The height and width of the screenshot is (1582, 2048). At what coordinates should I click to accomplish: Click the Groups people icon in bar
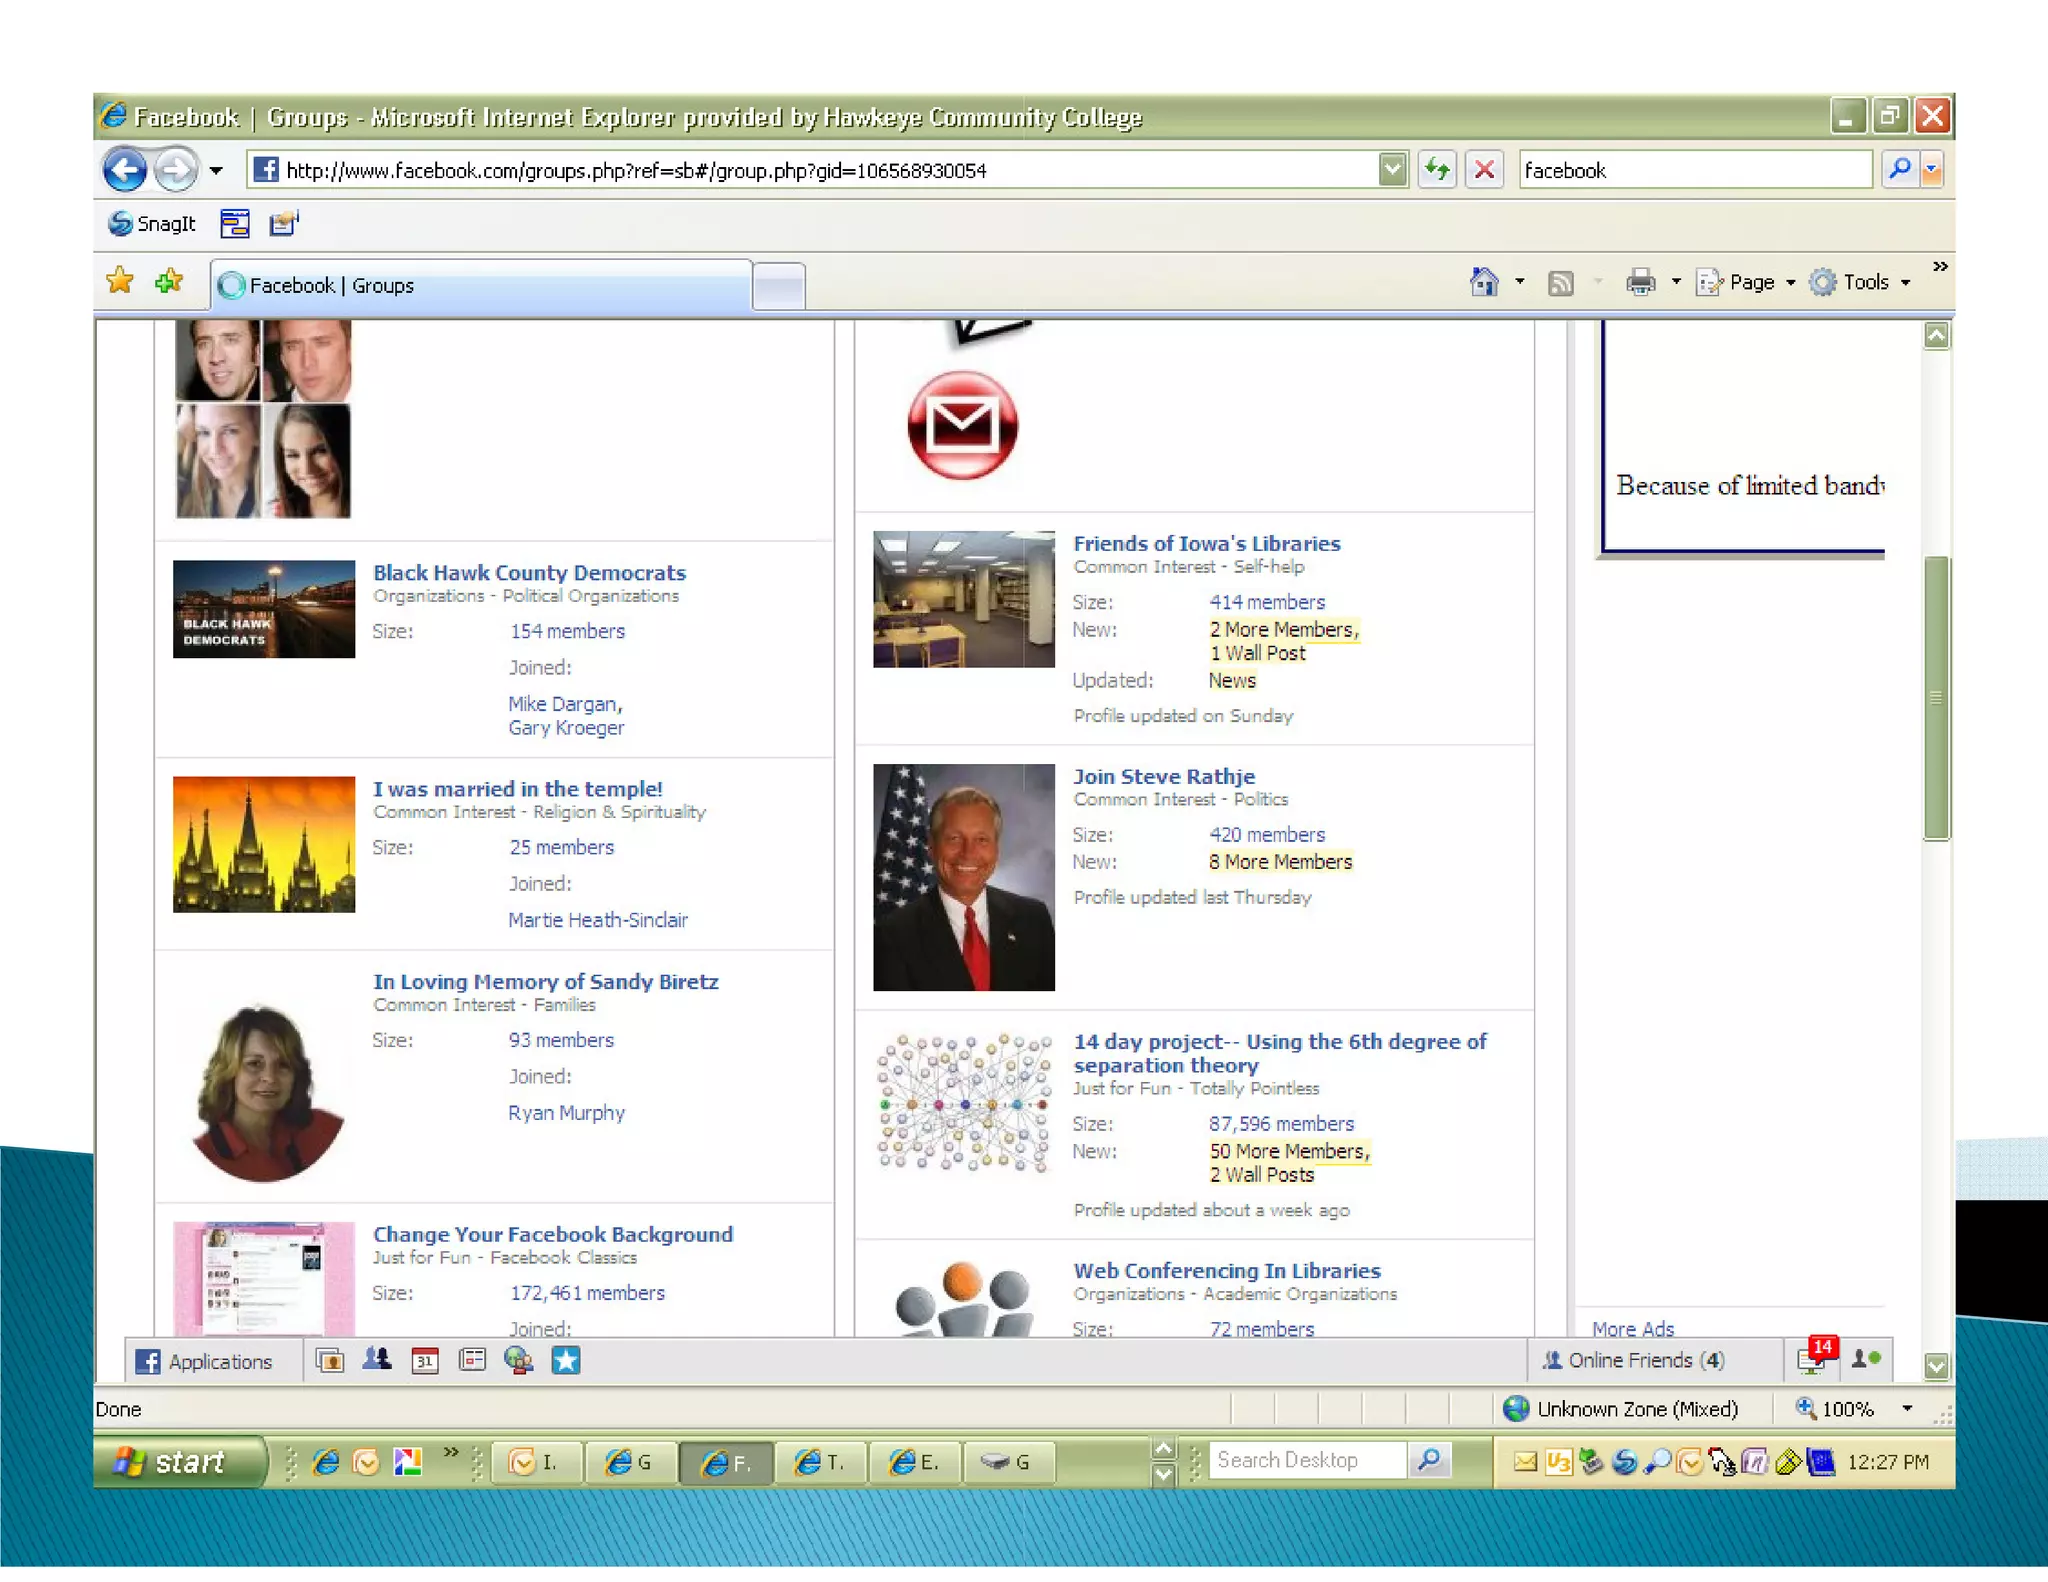tap(377, 1359)
